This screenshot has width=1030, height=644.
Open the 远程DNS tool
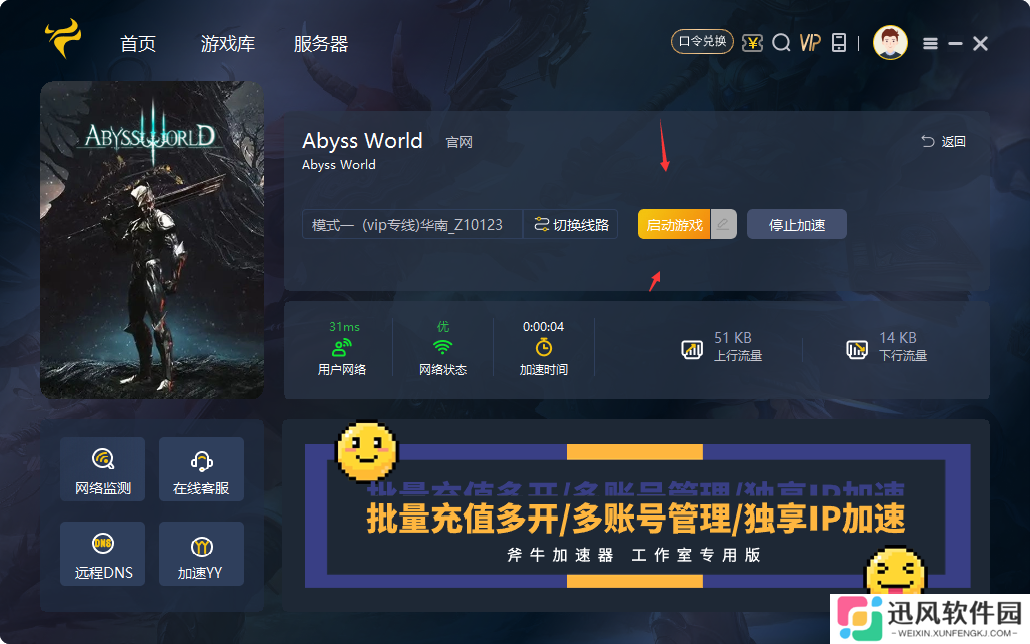pos(101,553)
